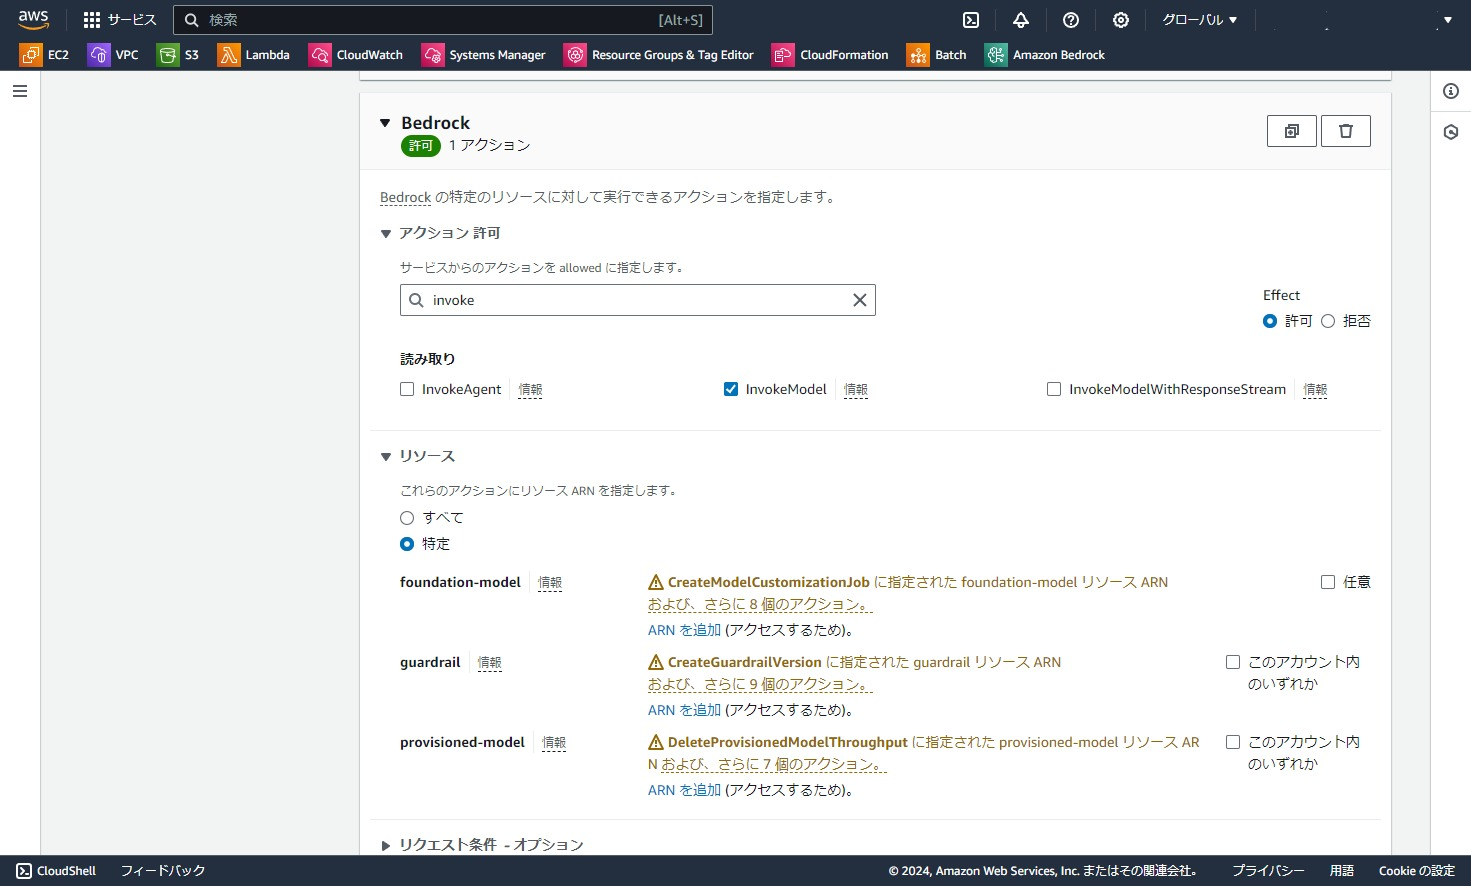Image resolution: width=1471 pixels, height=886 pixels.
Task: Open the CloudWatch shortcut
Action: [x=356, y=55]
